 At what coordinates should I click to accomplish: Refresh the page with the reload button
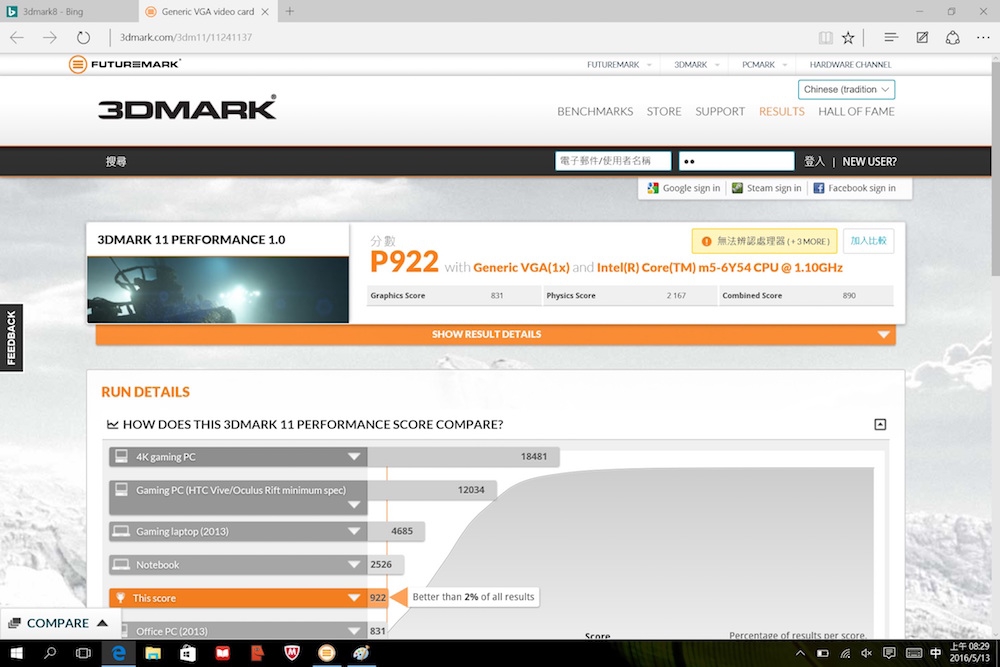[84, 38]
